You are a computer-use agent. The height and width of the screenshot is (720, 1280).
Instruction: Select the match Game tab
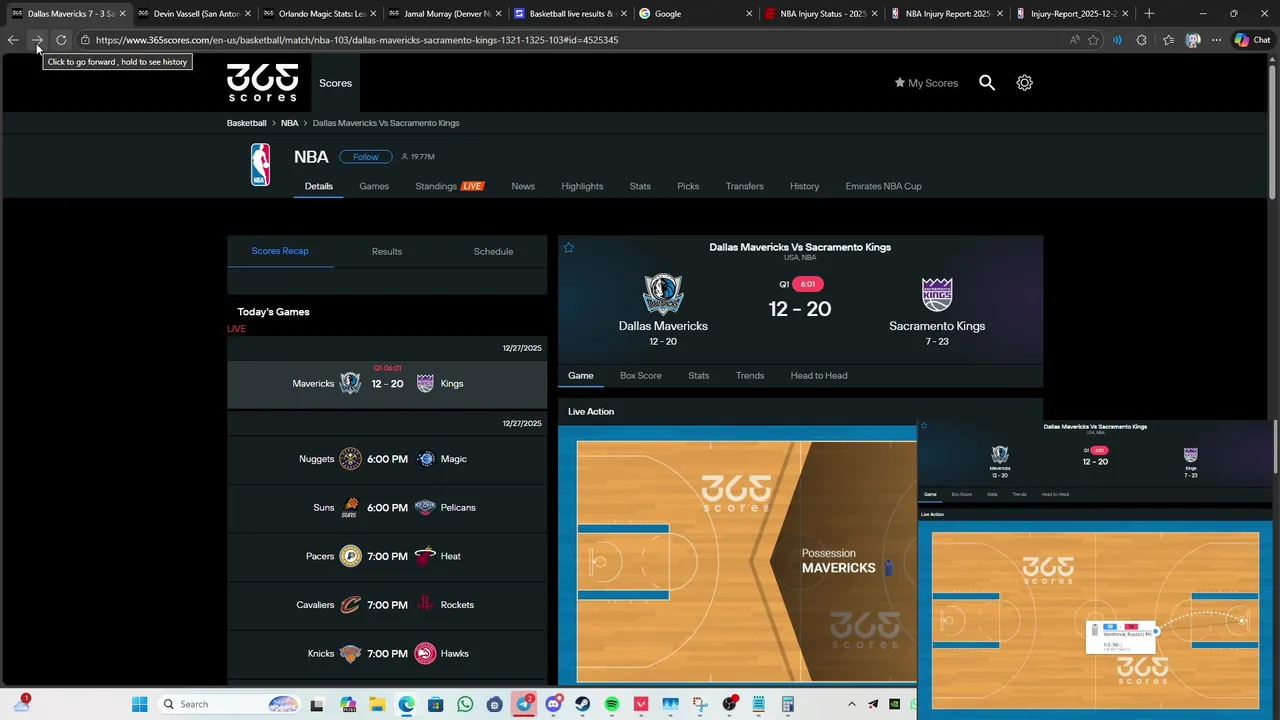tap(581, 376)
